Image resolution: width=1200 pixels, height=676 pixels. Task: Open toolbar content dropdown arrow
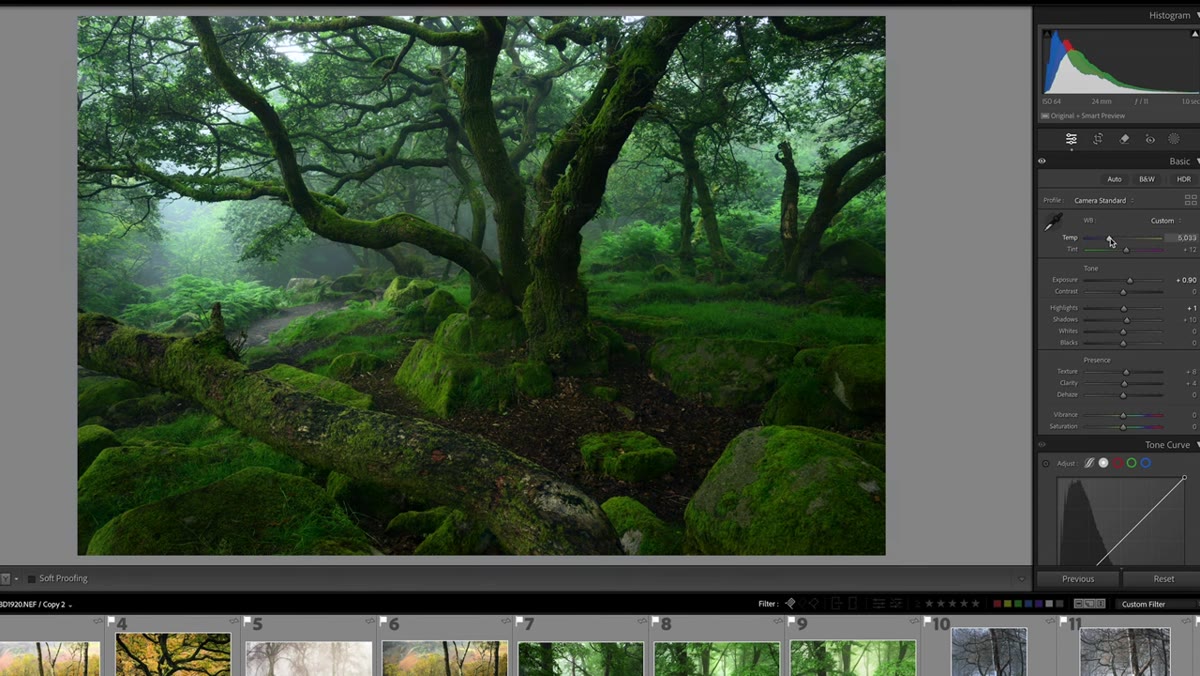(x=1021, y=578)
